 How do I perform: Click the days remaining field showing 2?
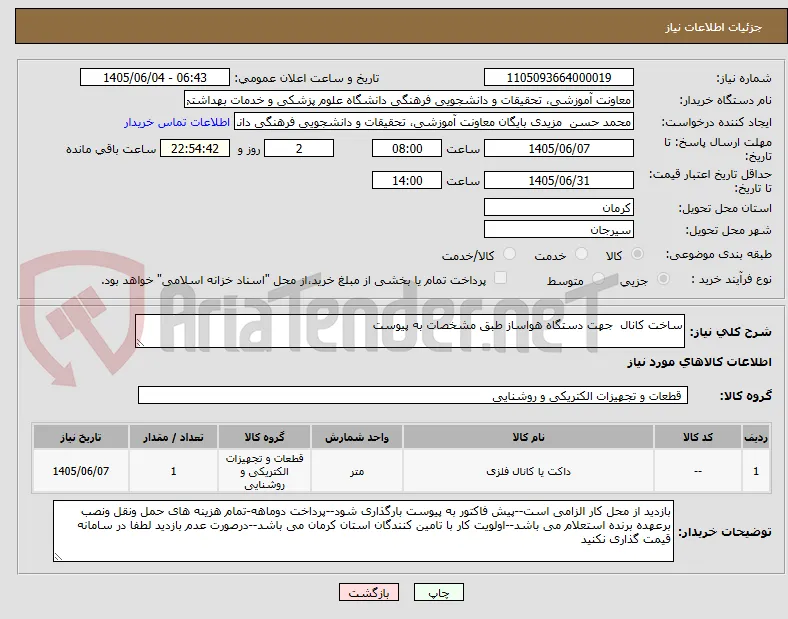299,149
